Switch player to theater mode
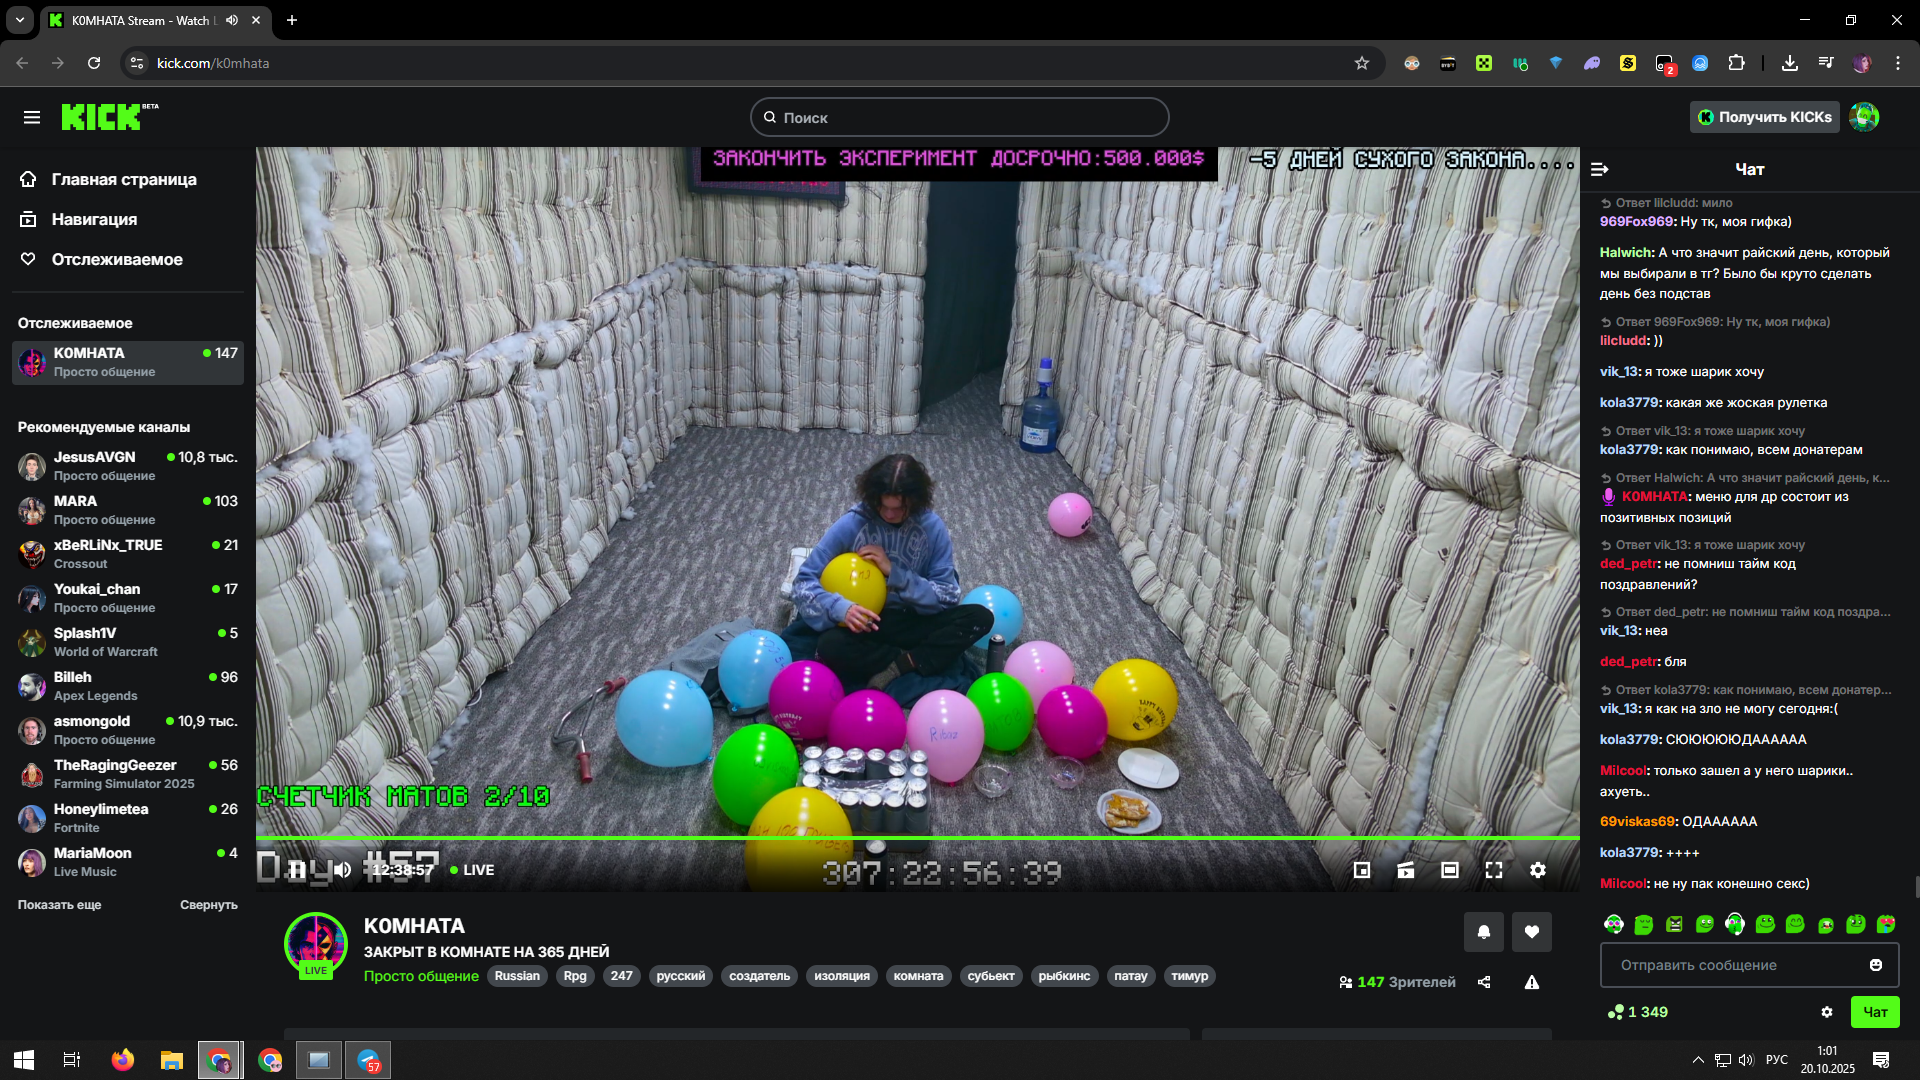 [1450, 870]
